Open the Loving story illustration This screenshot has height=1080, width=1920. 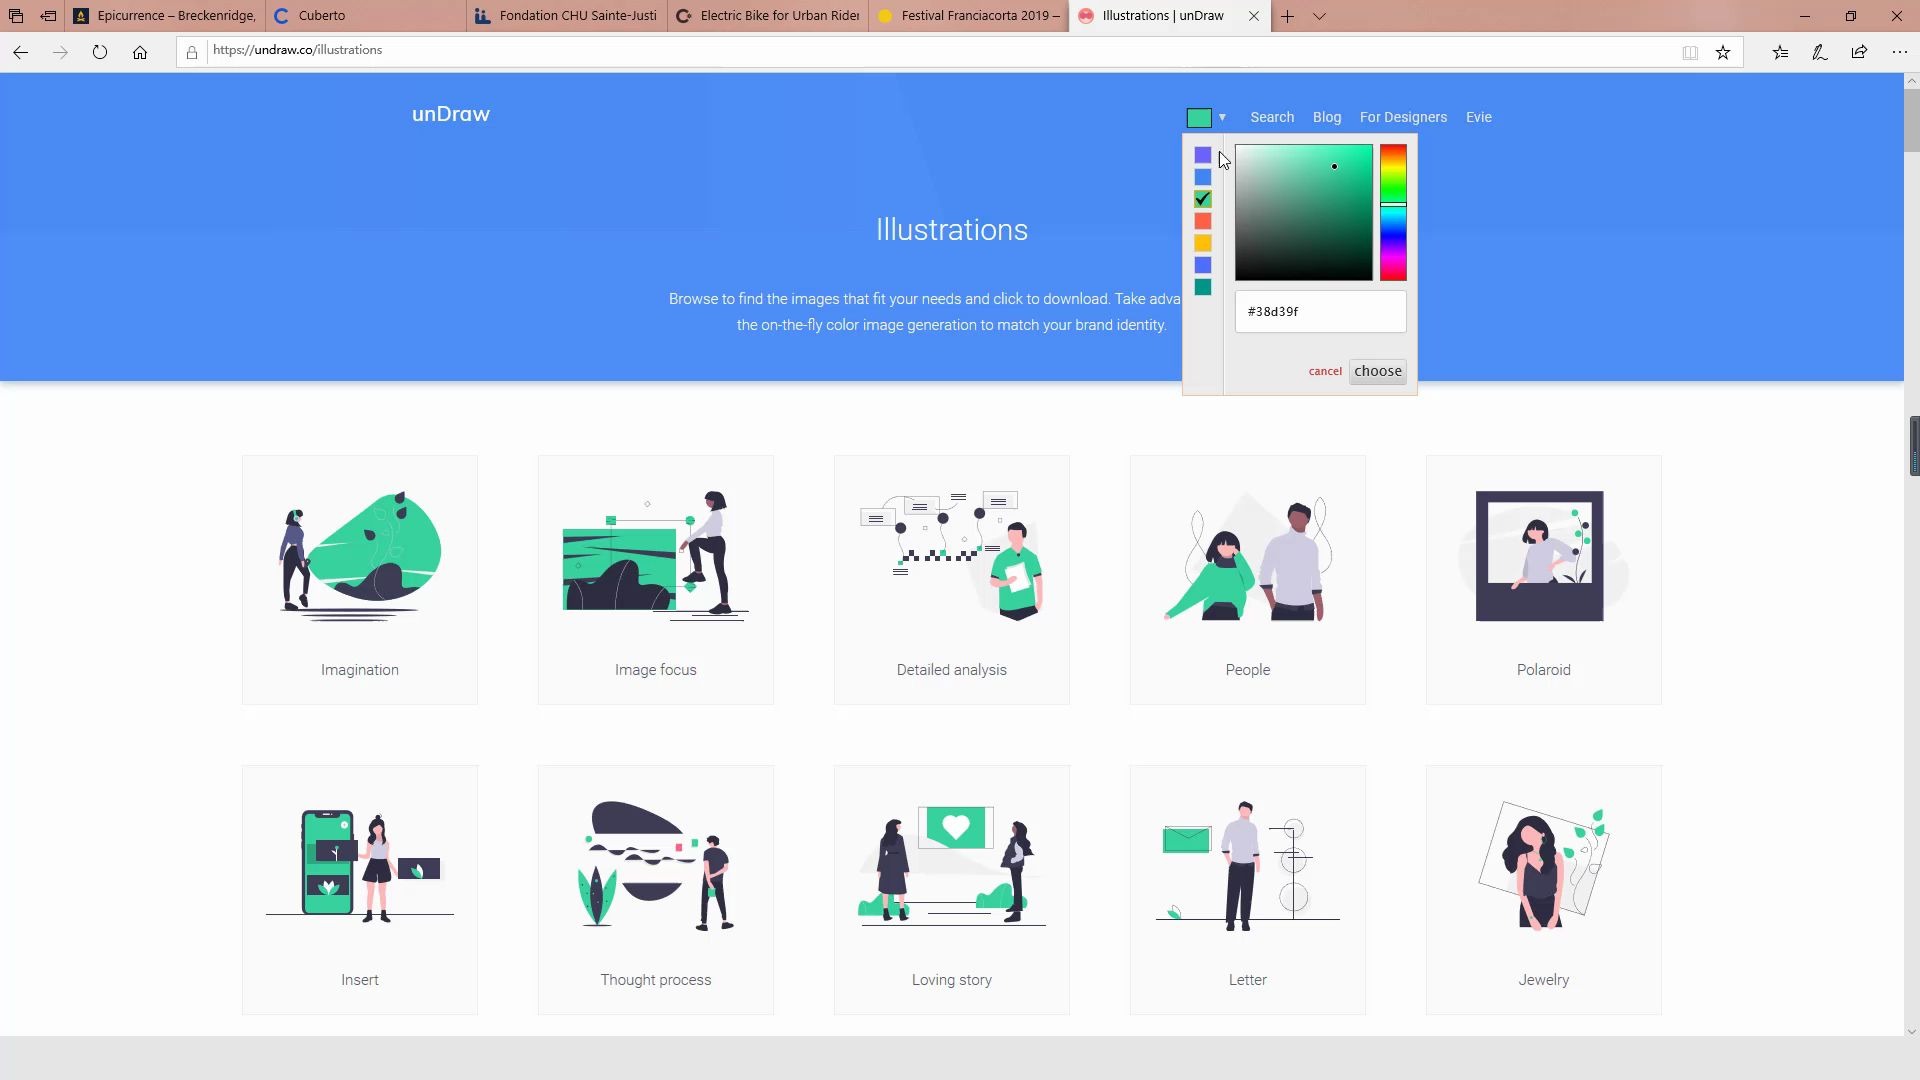(952, 890)
